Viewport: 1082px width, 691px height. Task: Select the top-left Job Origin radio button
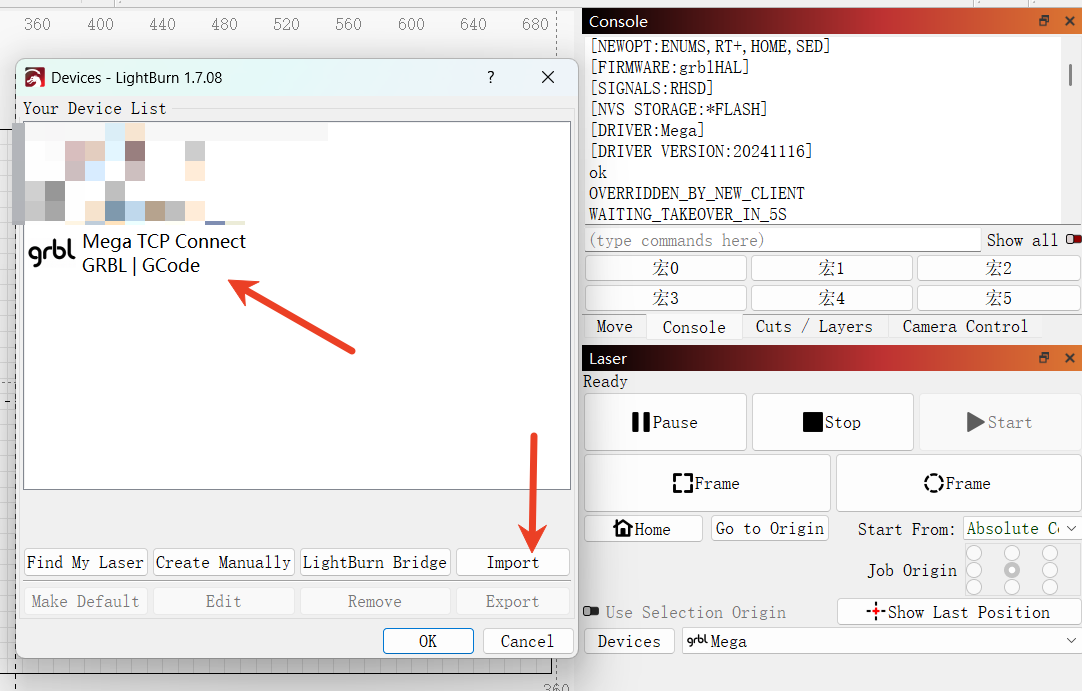[974, 553]
